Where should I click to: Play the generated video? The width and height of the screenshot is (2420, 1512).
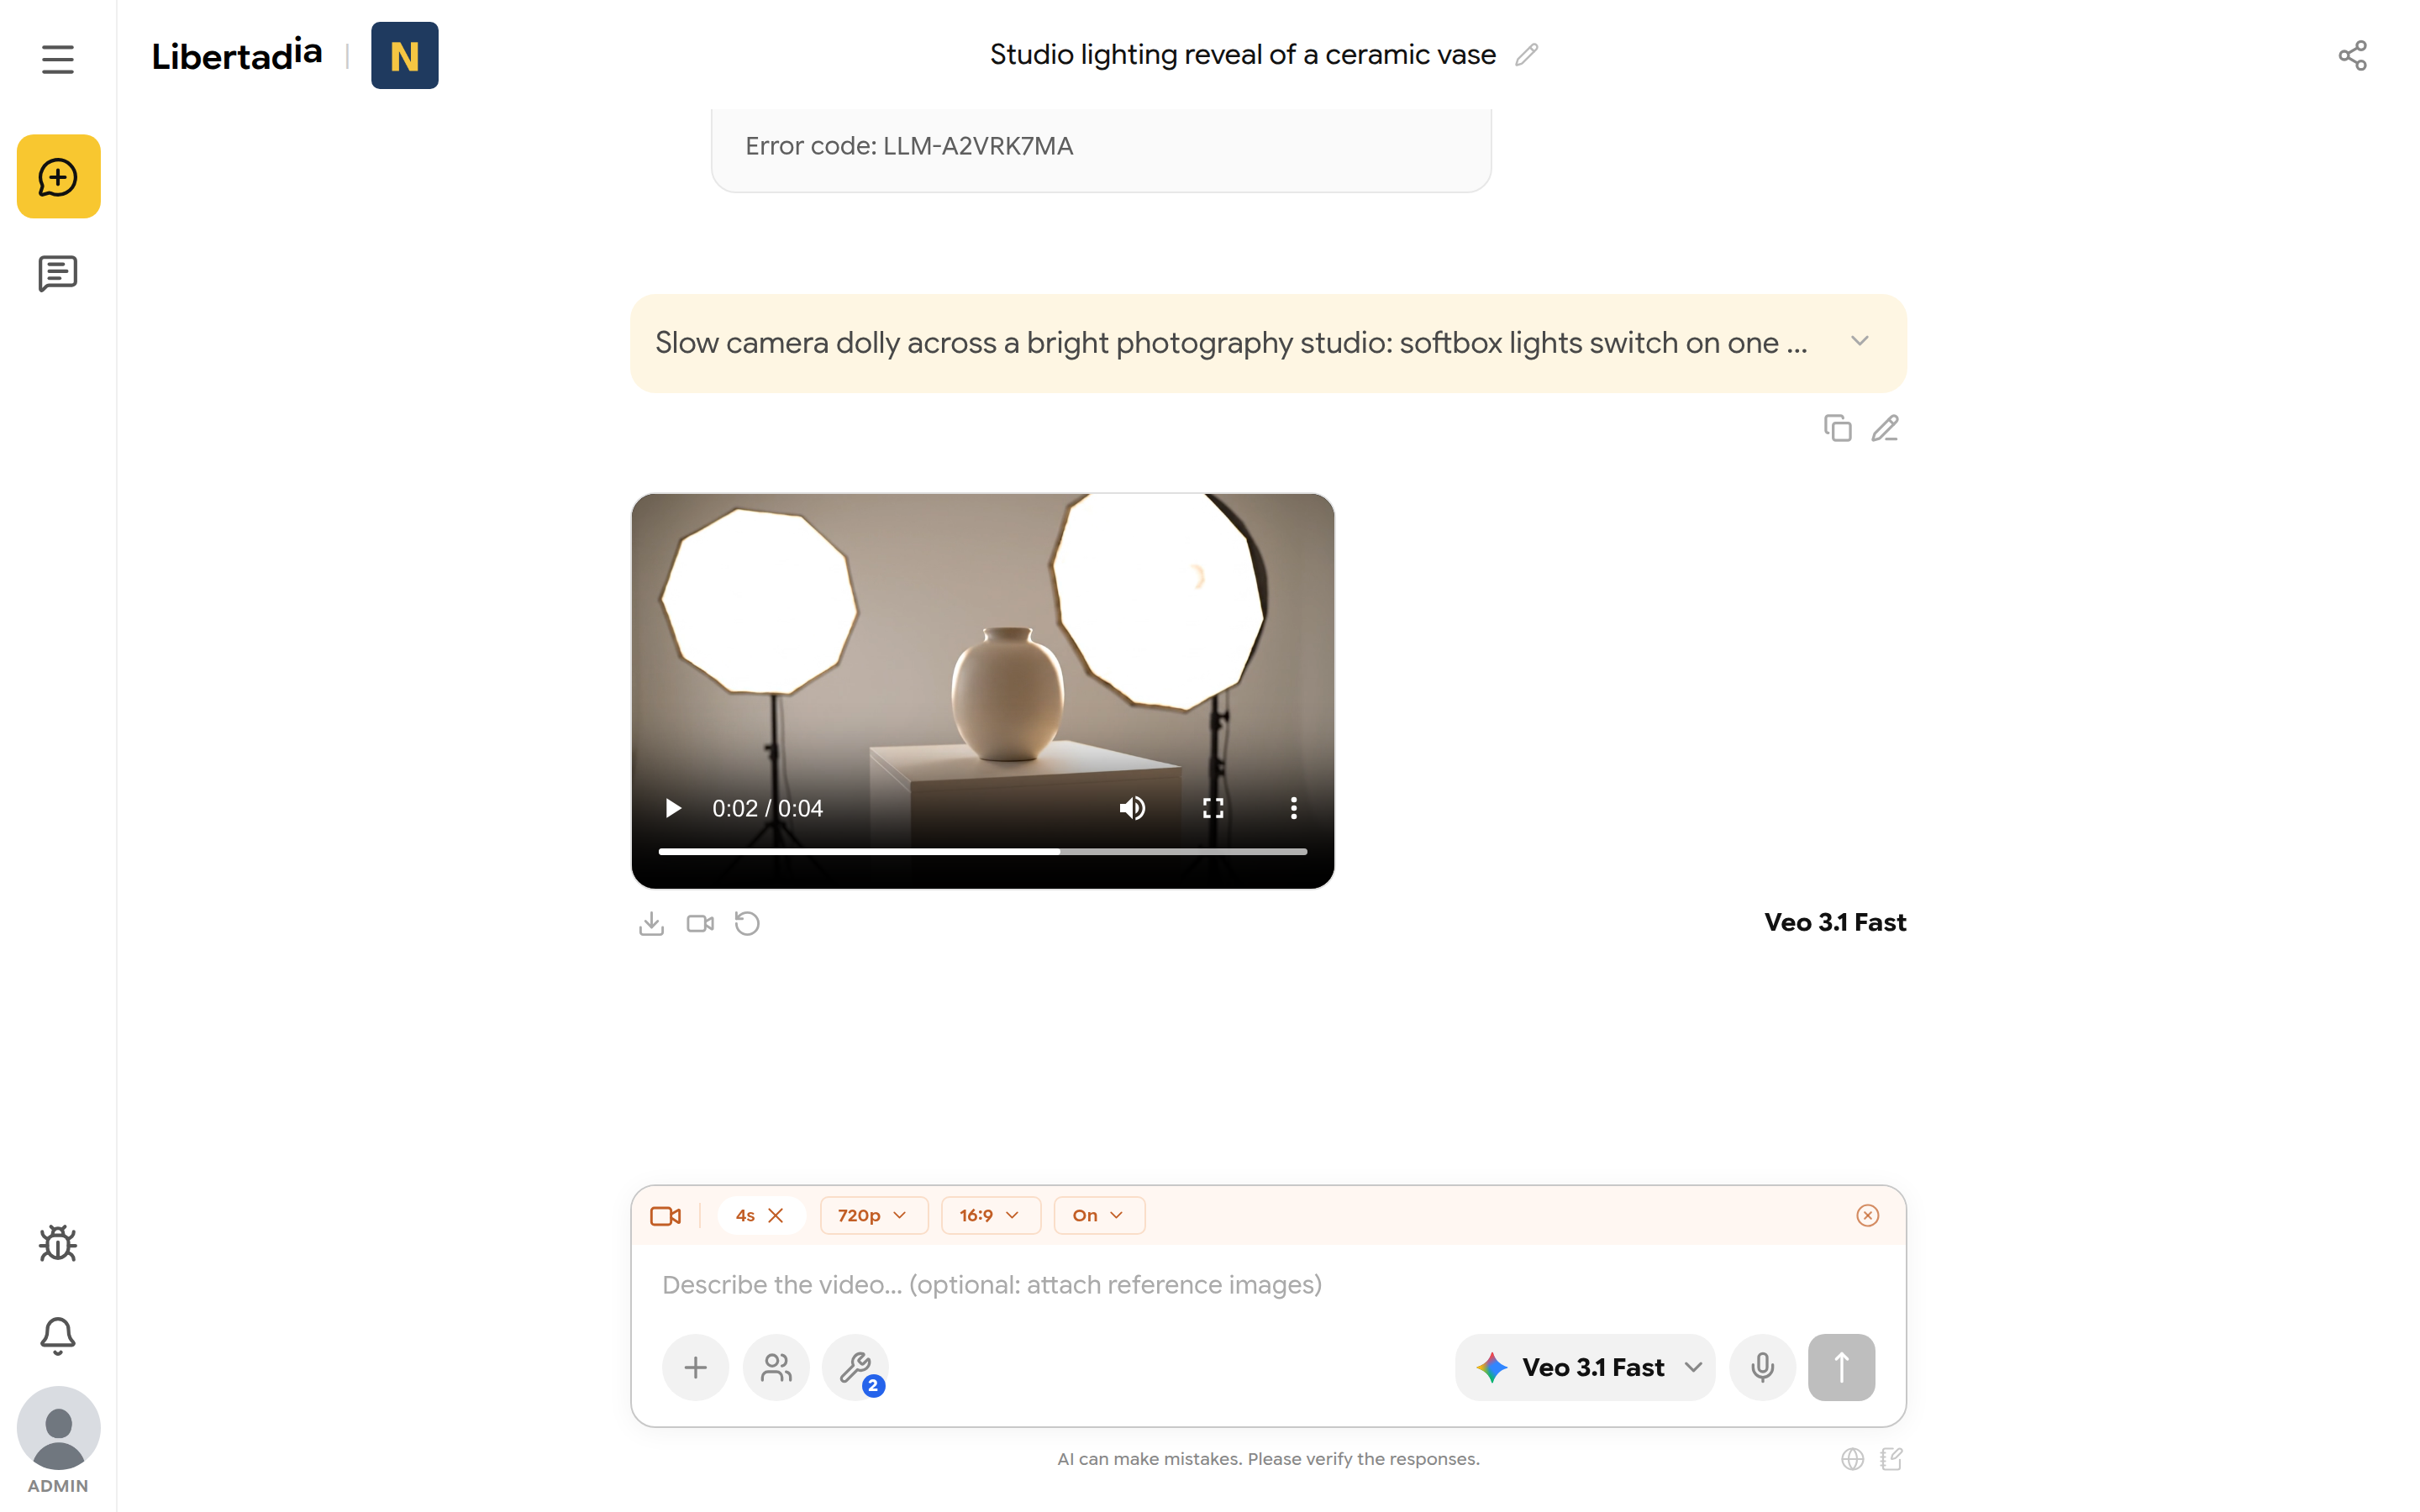tap(673, 808)
